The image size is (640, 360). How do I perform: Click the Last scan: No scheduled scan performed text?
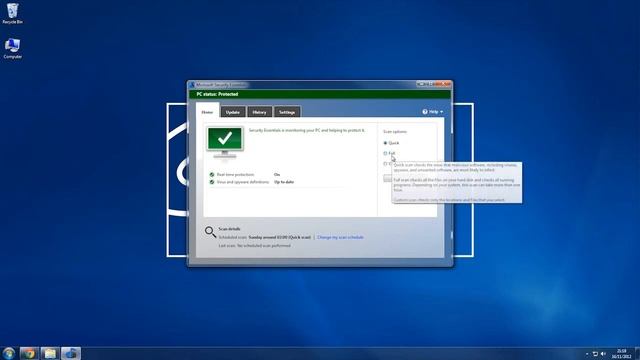(x=255, y=246)
